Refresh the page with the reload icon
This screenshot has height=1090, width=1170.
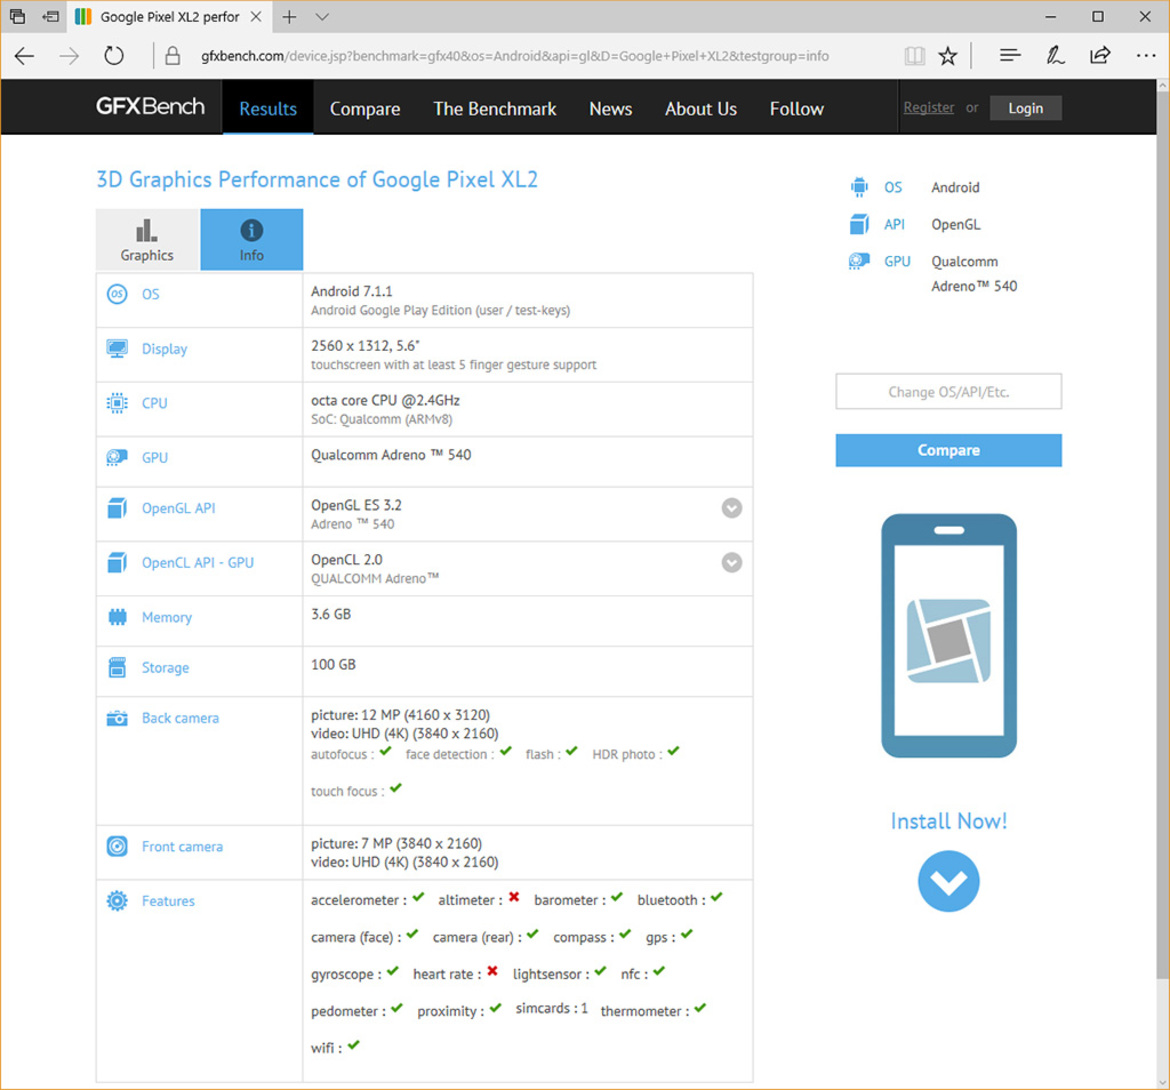(113, 56)
